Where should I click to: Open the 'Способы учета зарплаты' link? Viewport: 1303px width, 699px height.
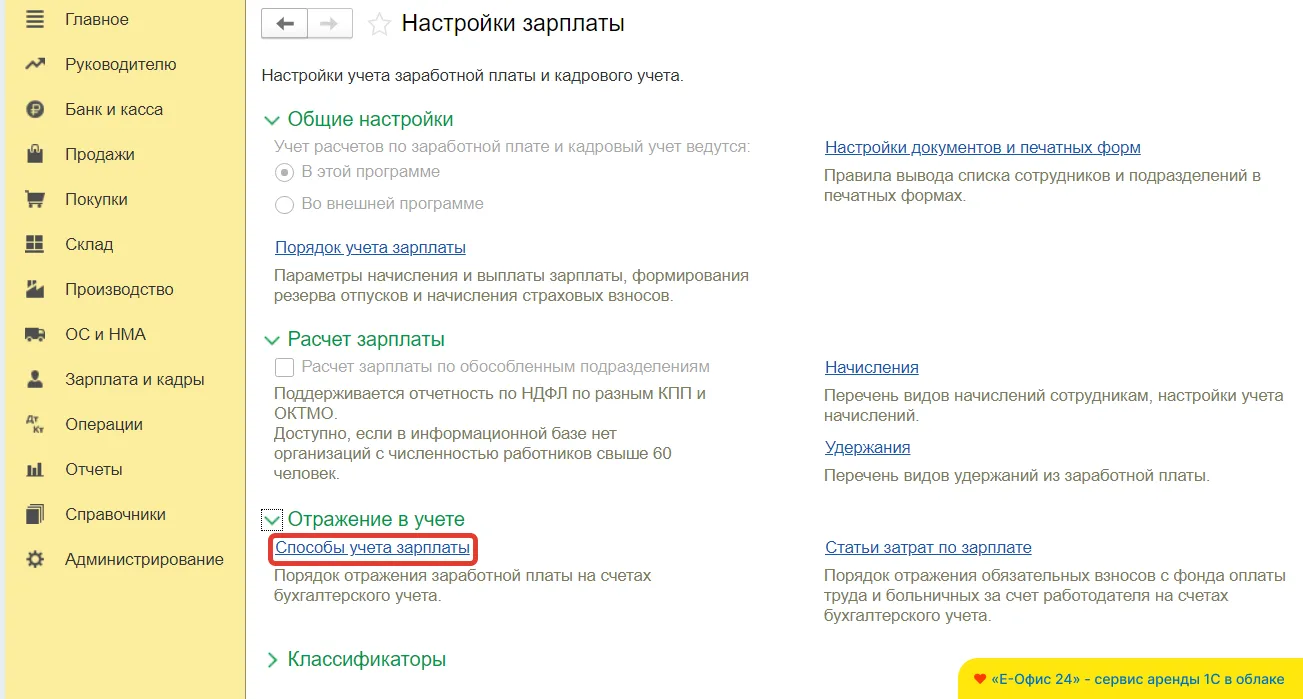point(372,547)
